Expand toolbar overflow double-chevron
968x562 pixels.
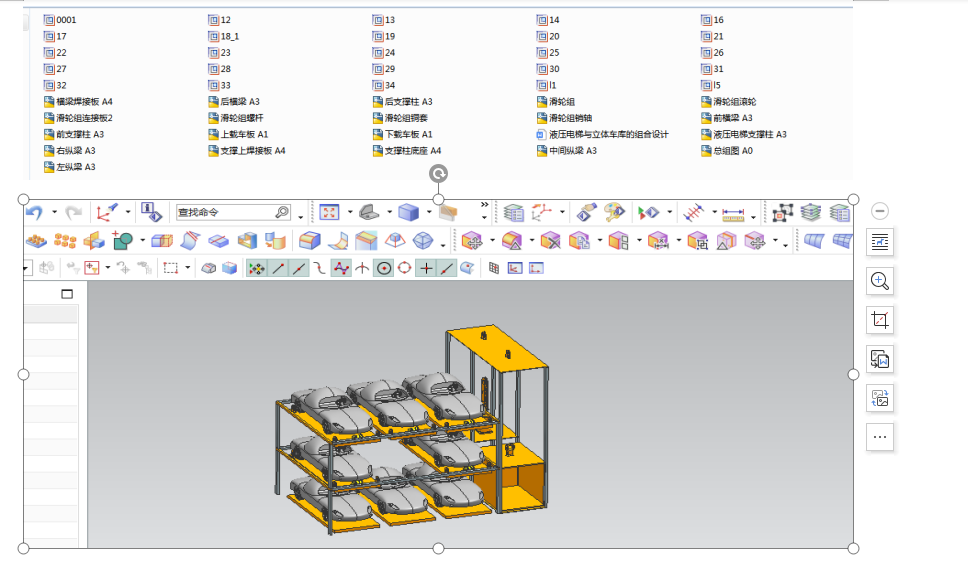tap(485, 204)
